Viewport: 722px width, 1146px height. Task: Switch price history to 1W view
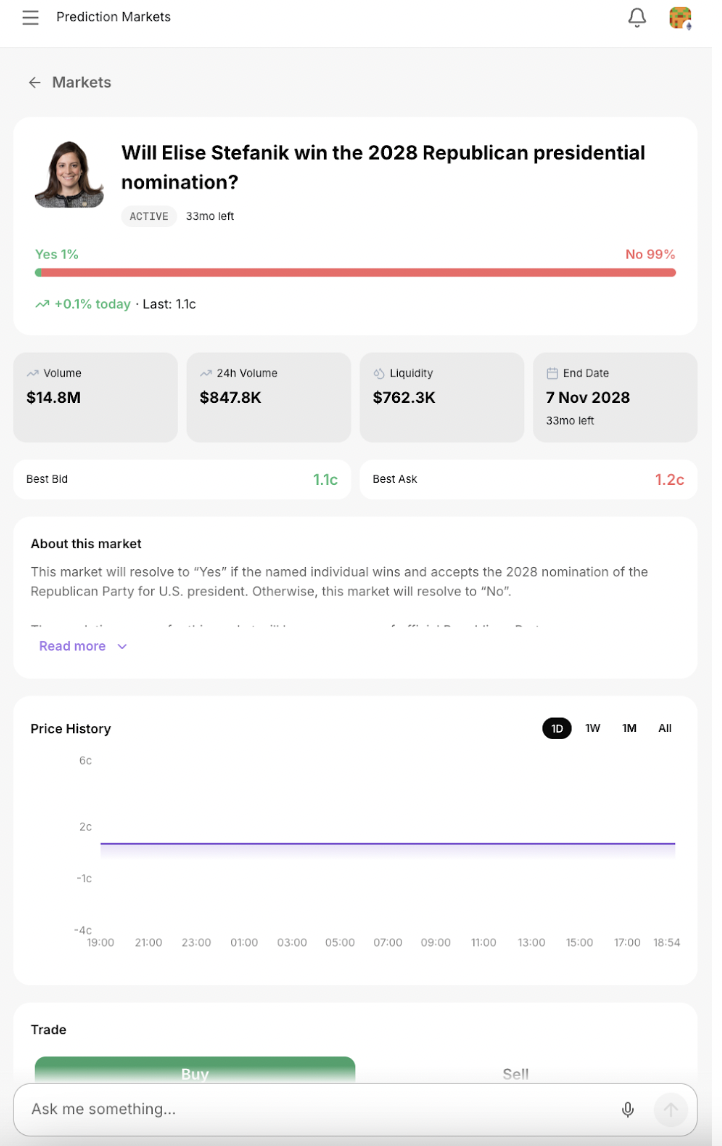click(x=592, y=728)
